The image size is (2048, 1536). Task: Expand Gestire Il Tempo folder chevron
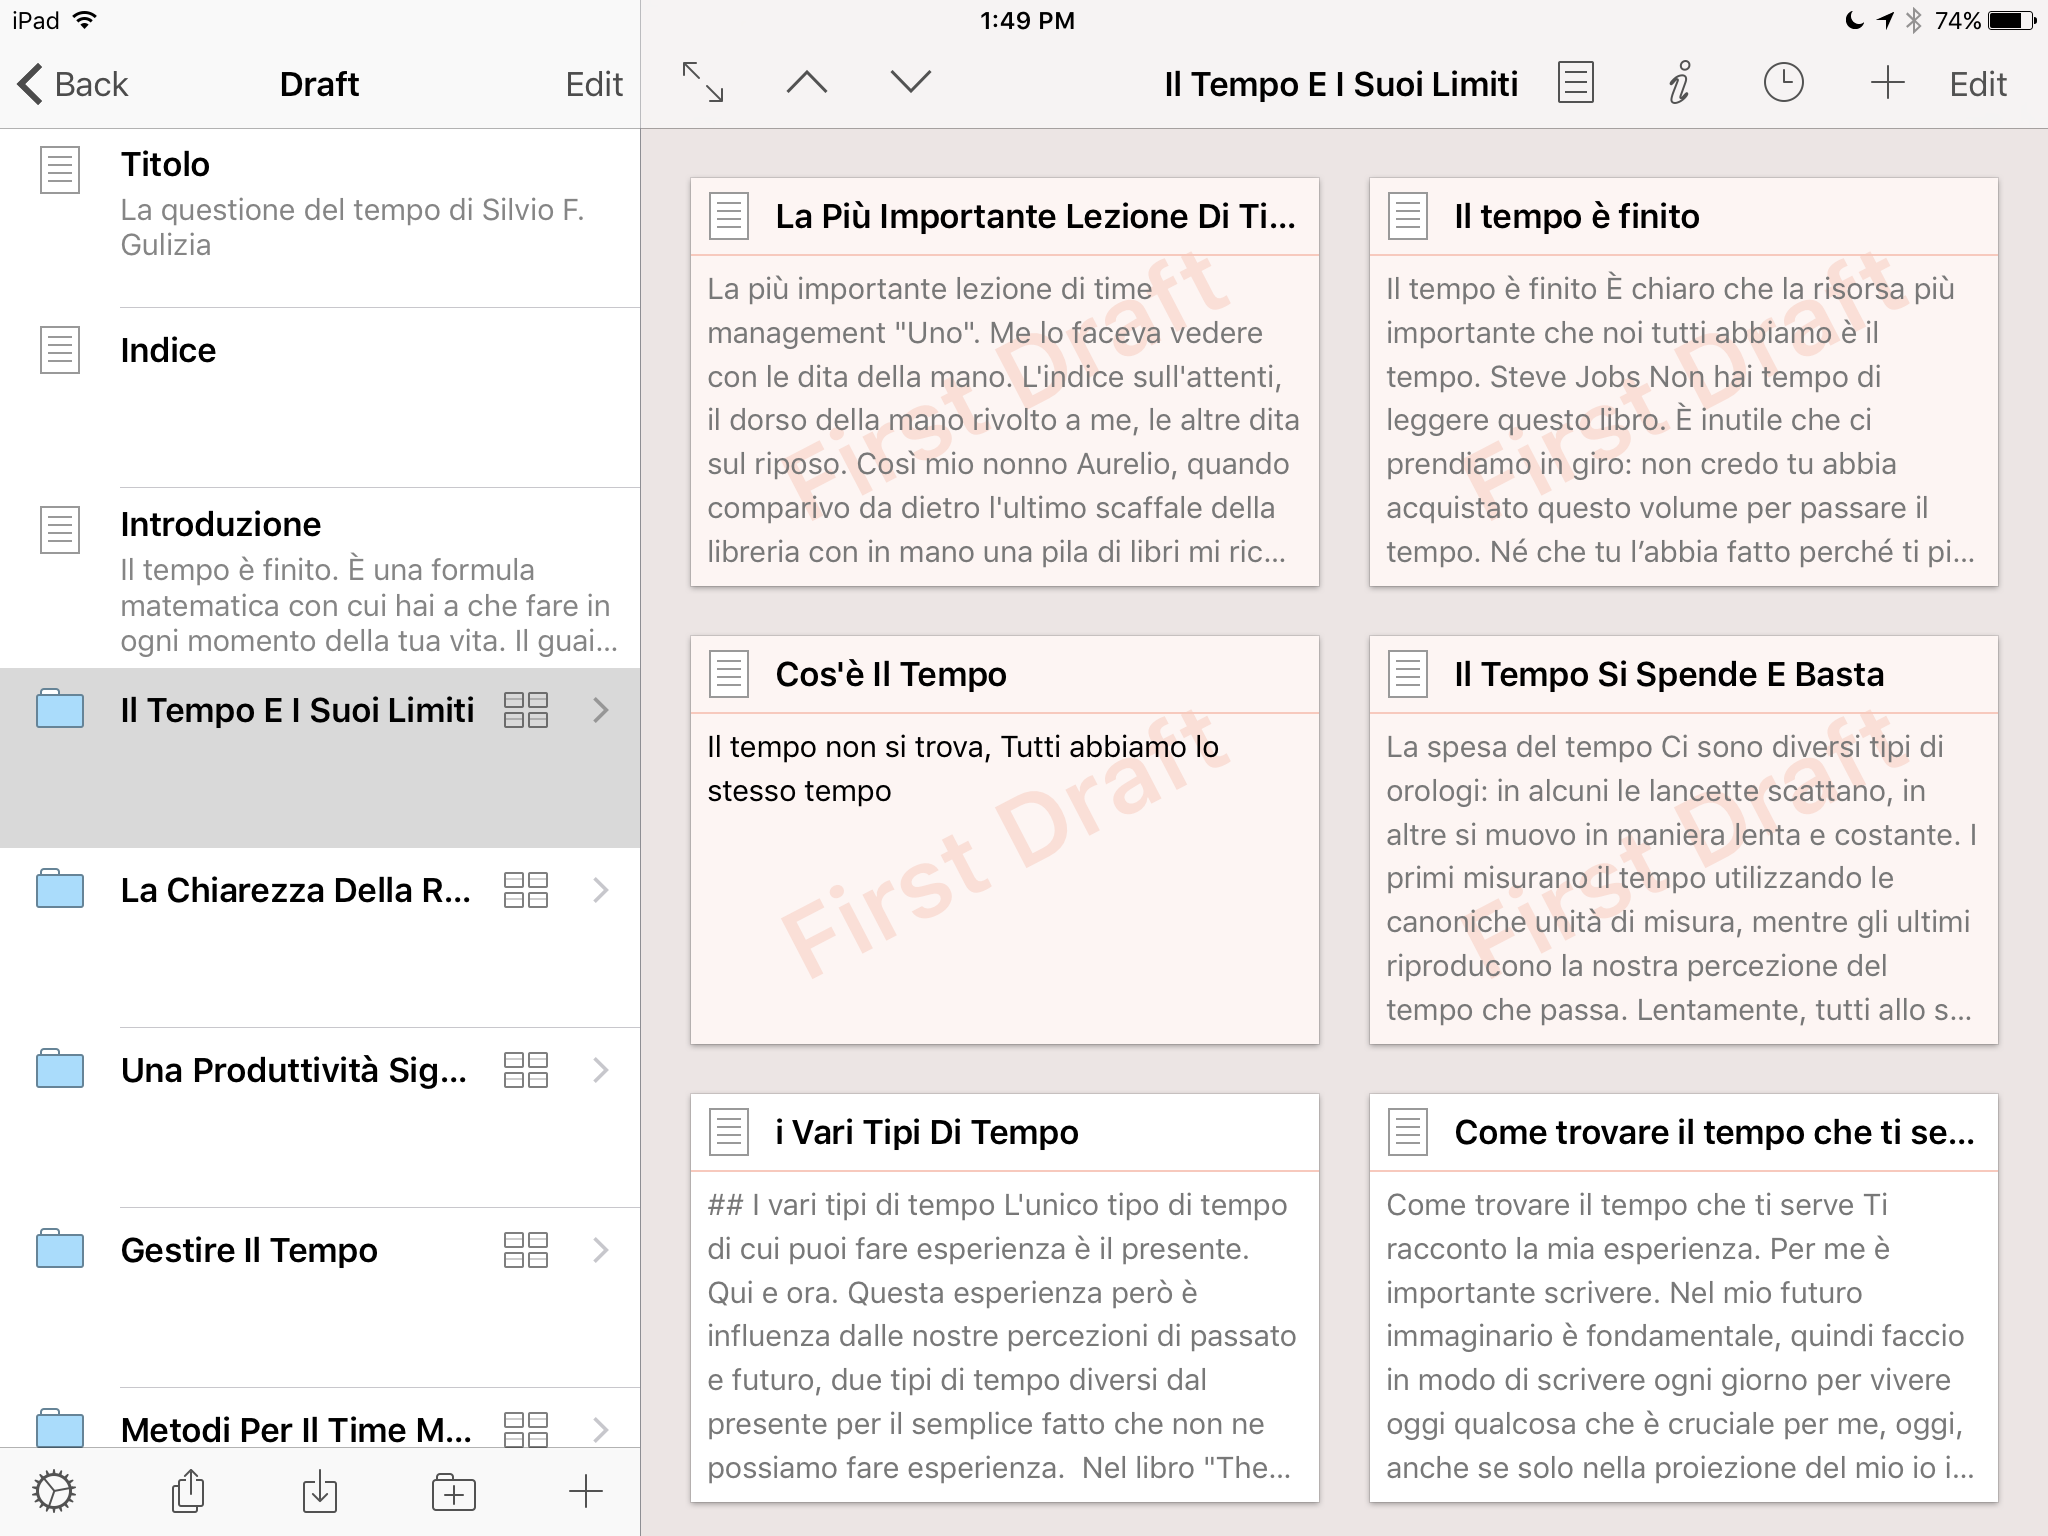click(x=601, y=1250)
